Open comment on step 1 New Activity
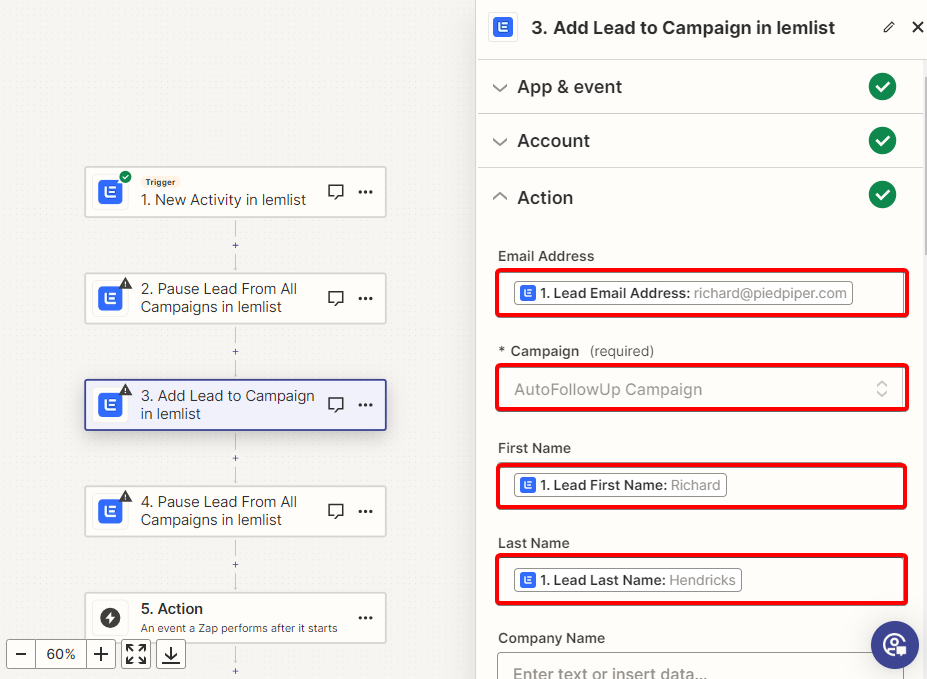The image size is (927, 679). [336, 191]
